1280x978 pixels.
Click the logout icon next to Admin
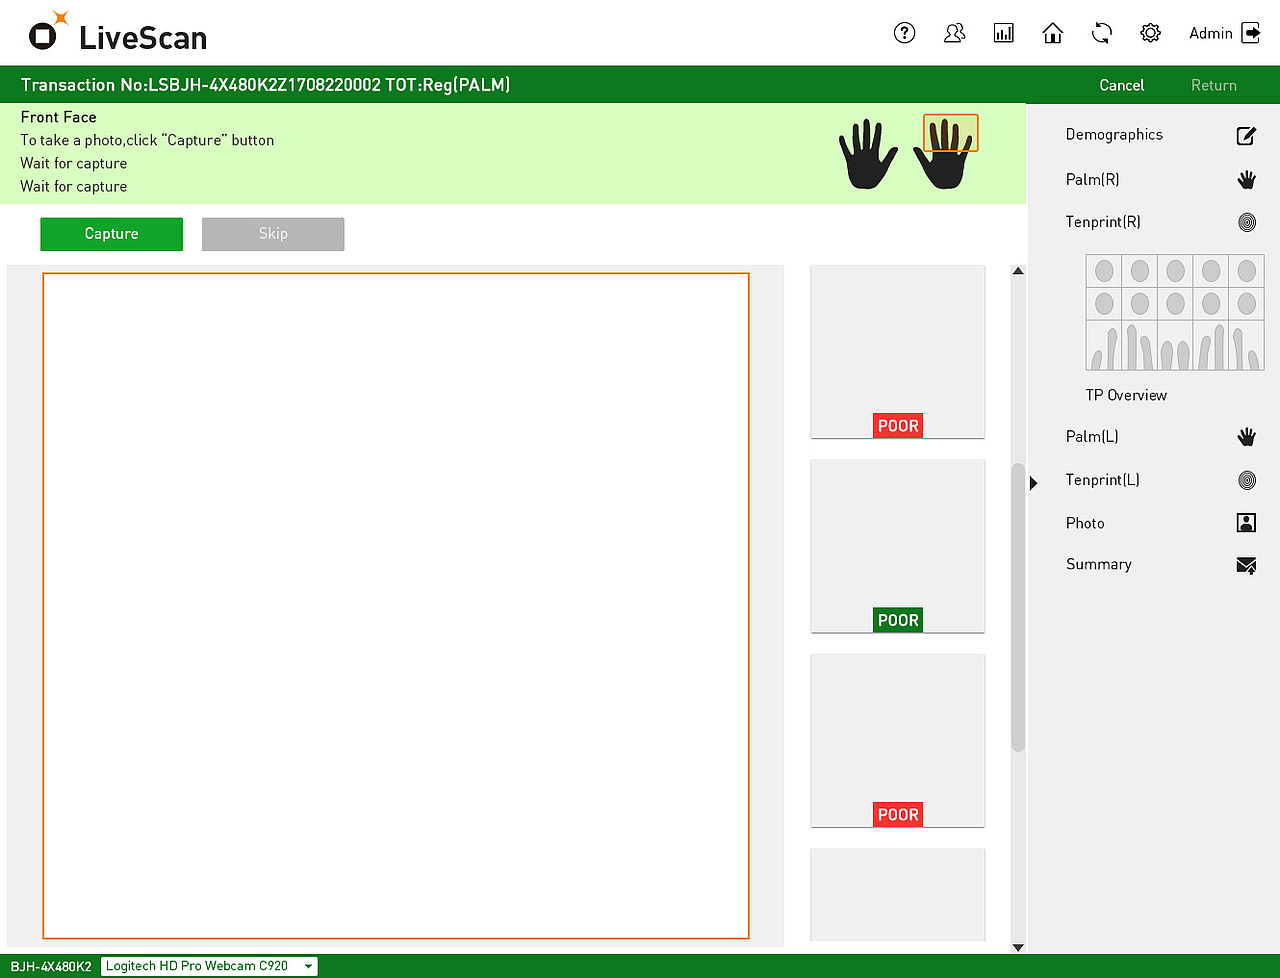(x=1251, y=33)
